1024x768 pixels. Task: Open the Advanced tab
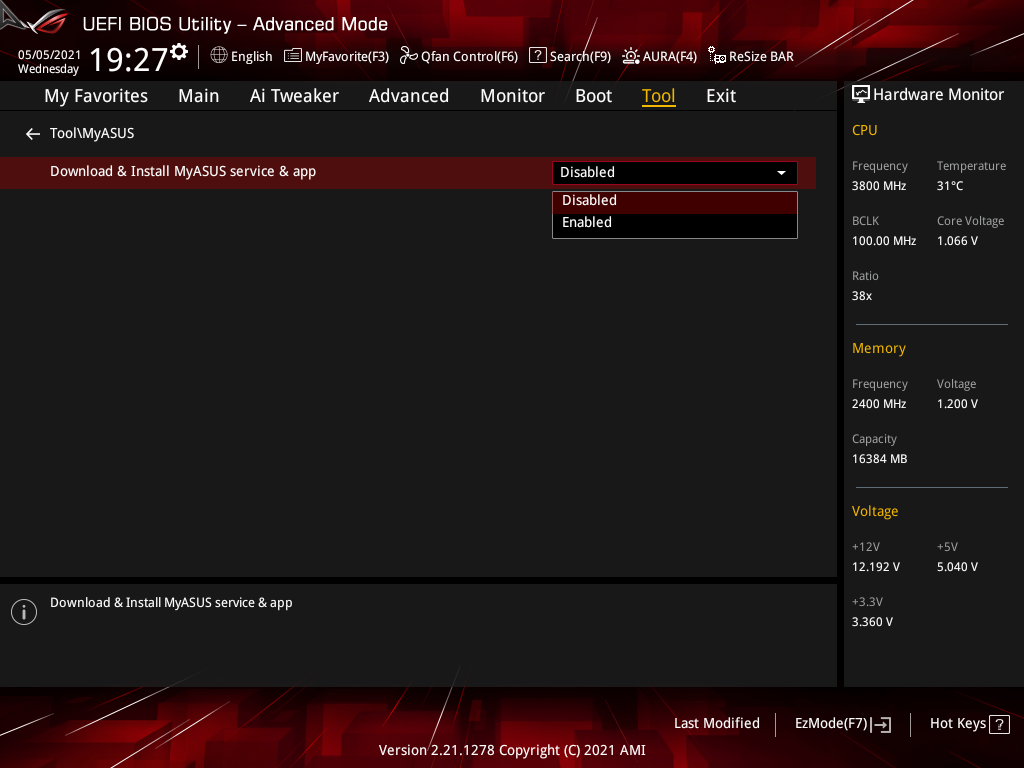click(x=409, y=96)
